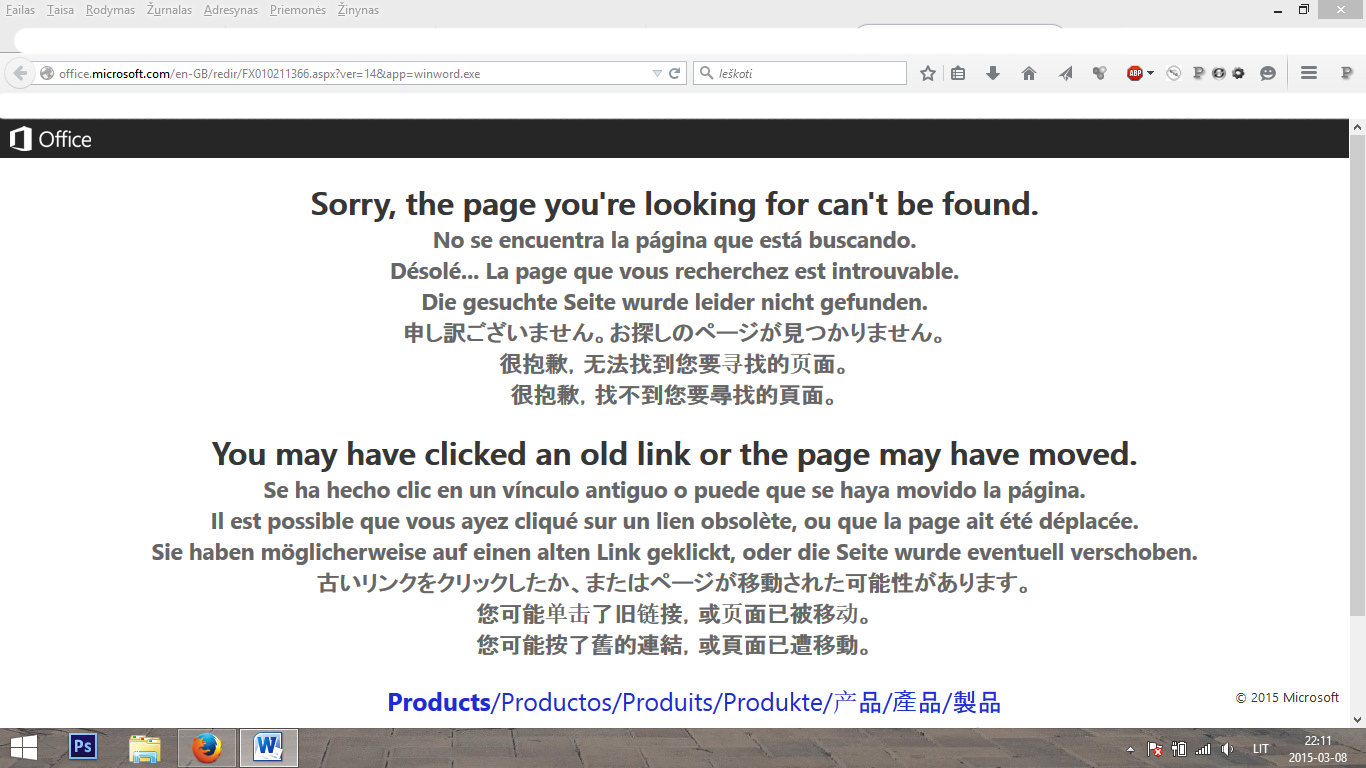Go to the home page icon
This screenshot has width=1366, height=768.
point(1029,73)
